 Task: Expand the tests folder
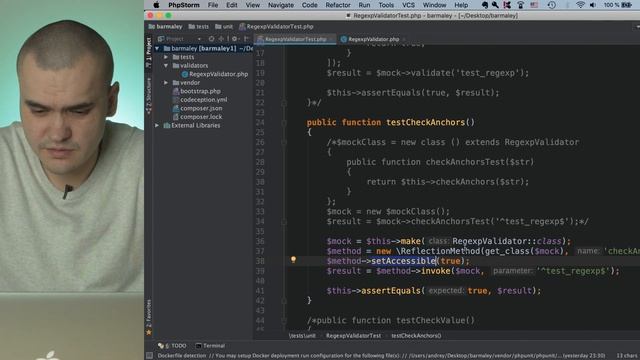tap(166, 57)
